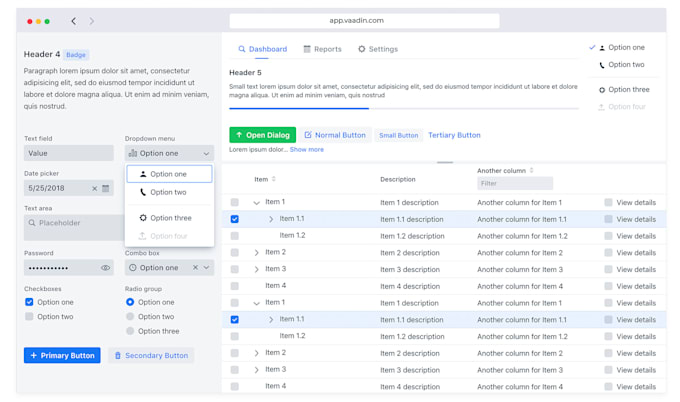Image resolution: width=680 pixels, height=402 pixels.
Task: Click the Tertiary Button
Action: click(454, 135)
